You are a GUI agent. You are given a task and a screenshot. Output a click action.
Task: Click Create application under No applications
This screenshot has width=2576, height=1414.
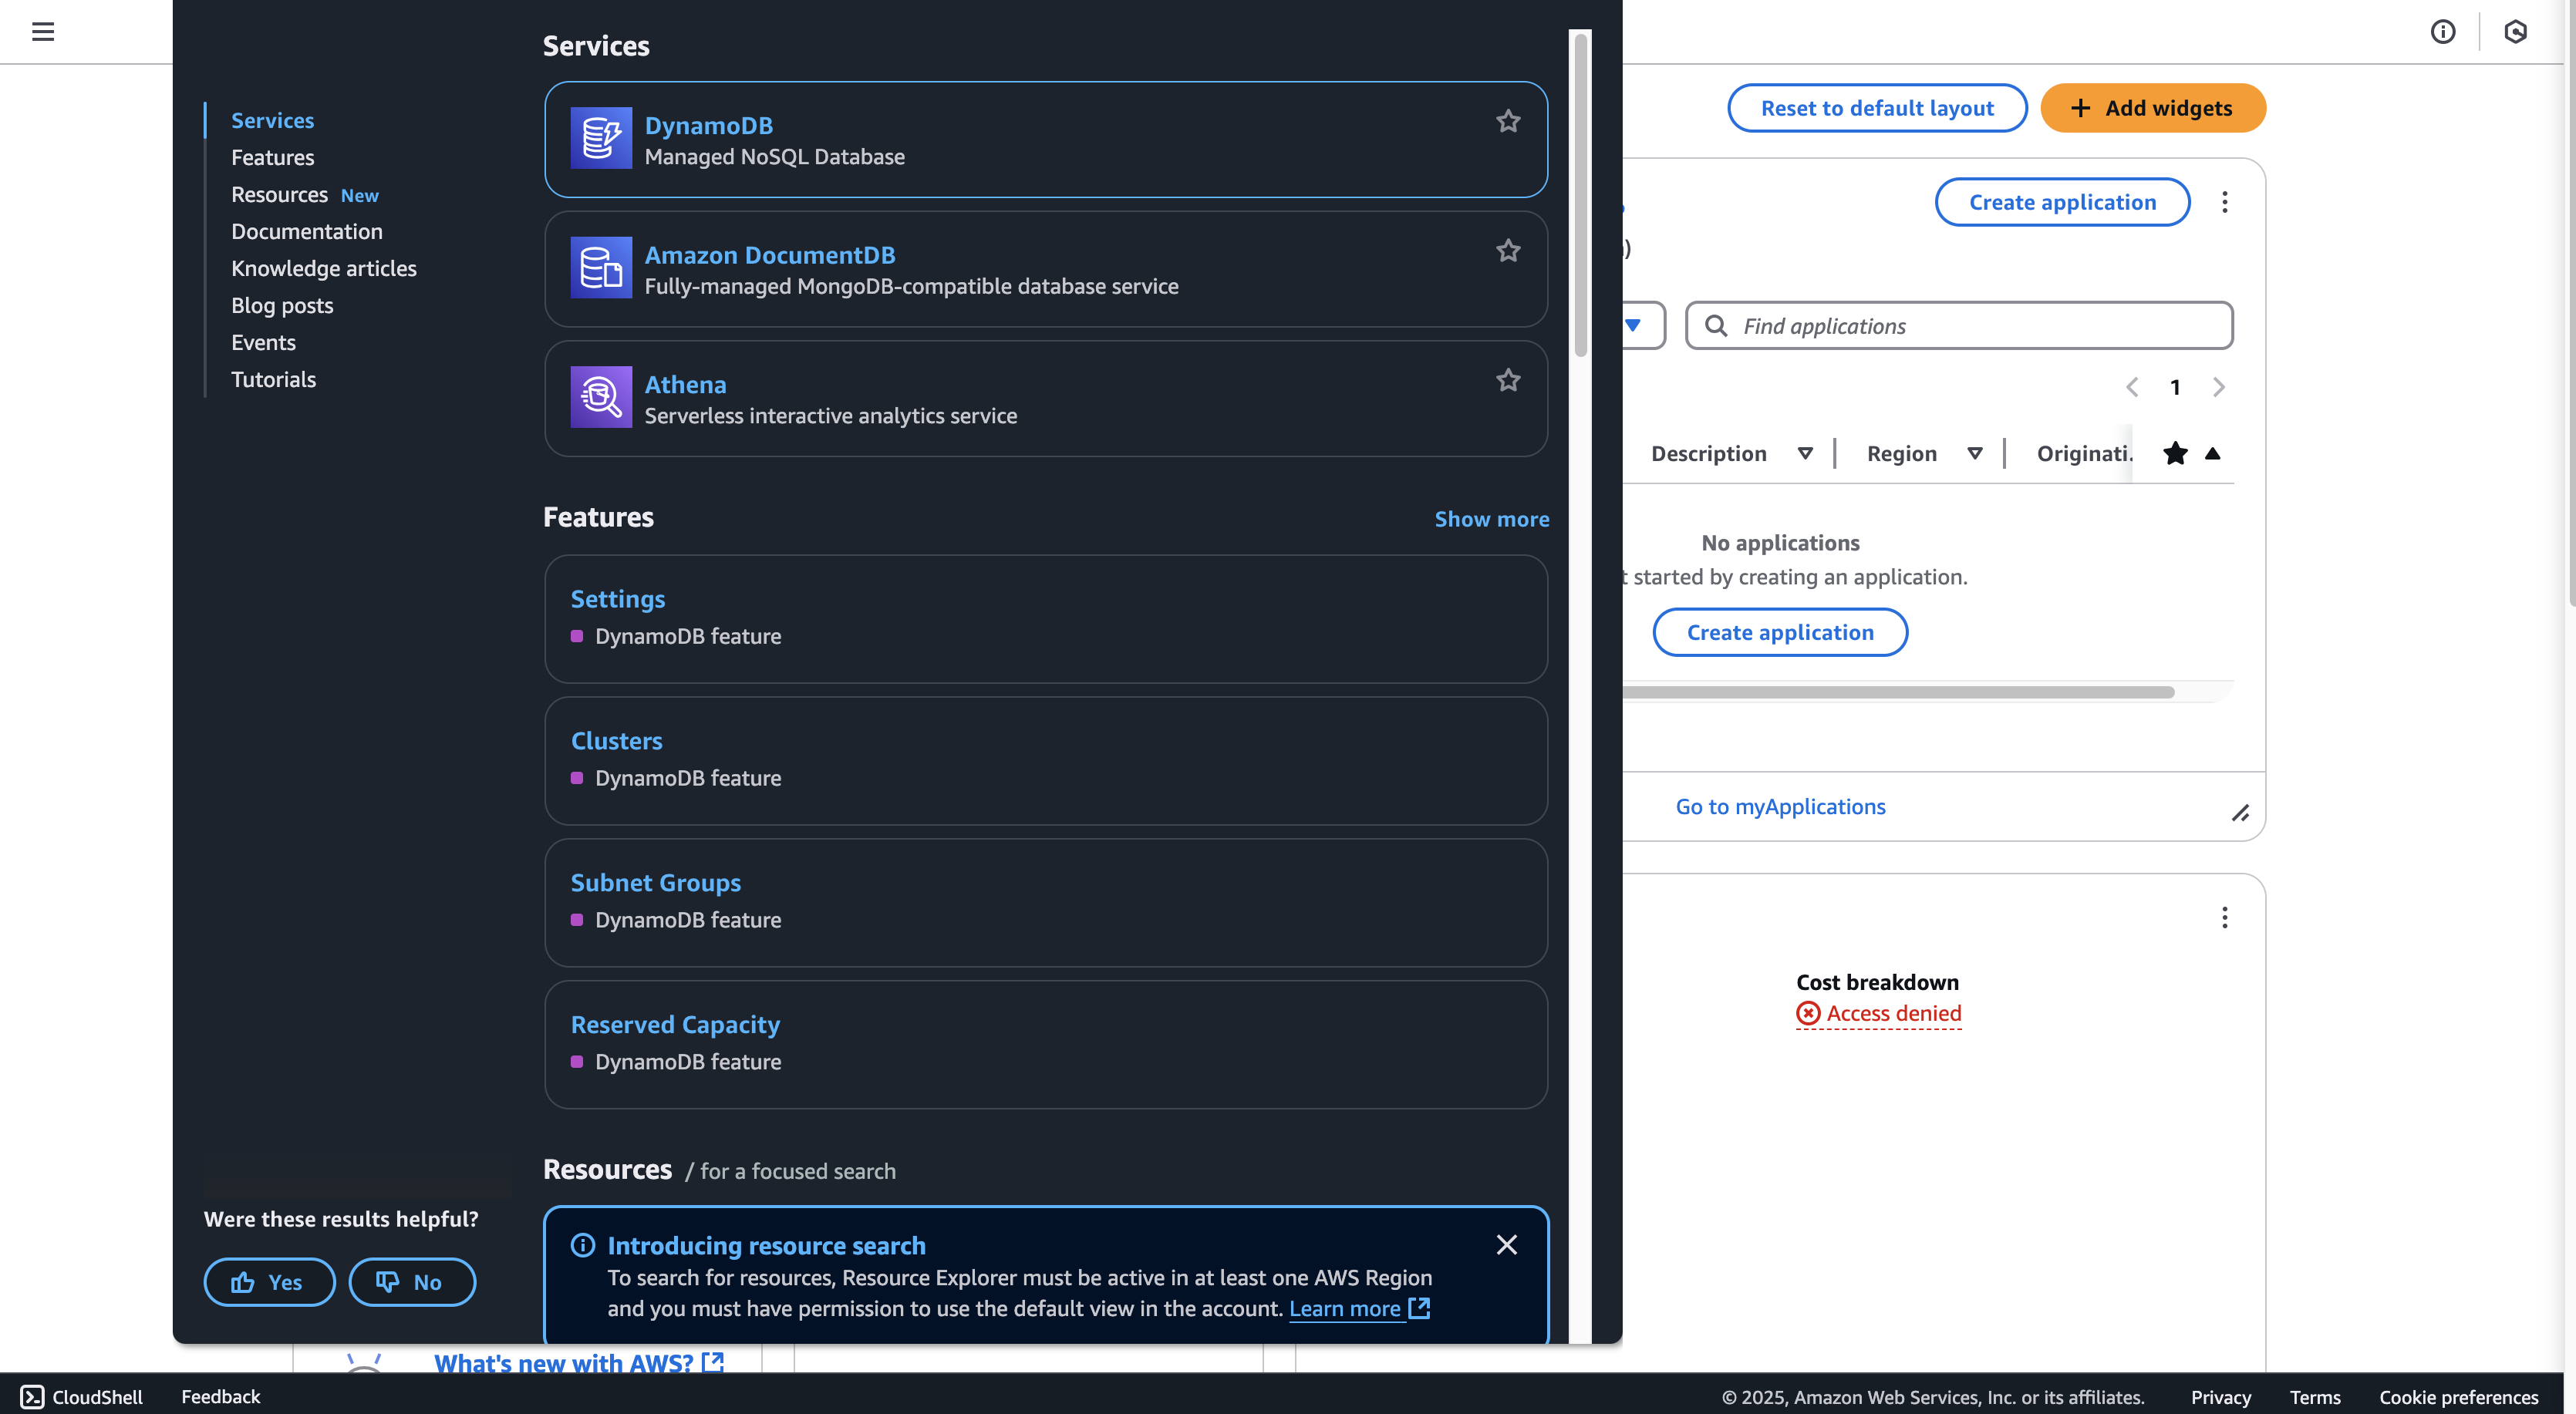pos(1780,632)
